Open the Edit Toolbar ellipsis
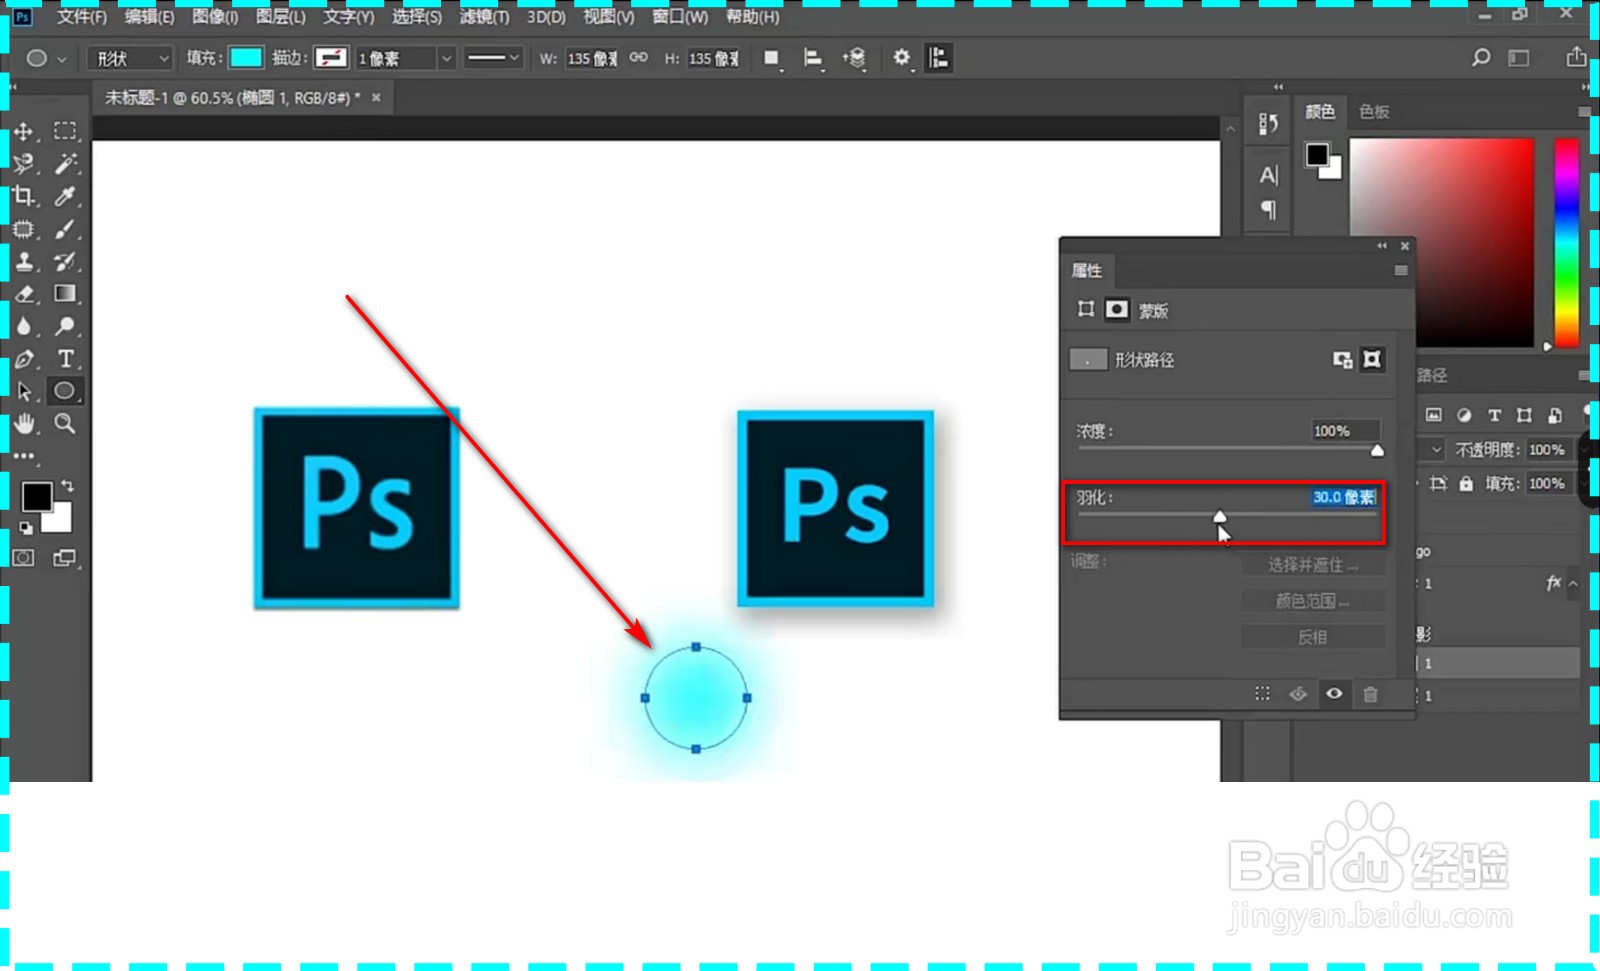 [24, 456]
